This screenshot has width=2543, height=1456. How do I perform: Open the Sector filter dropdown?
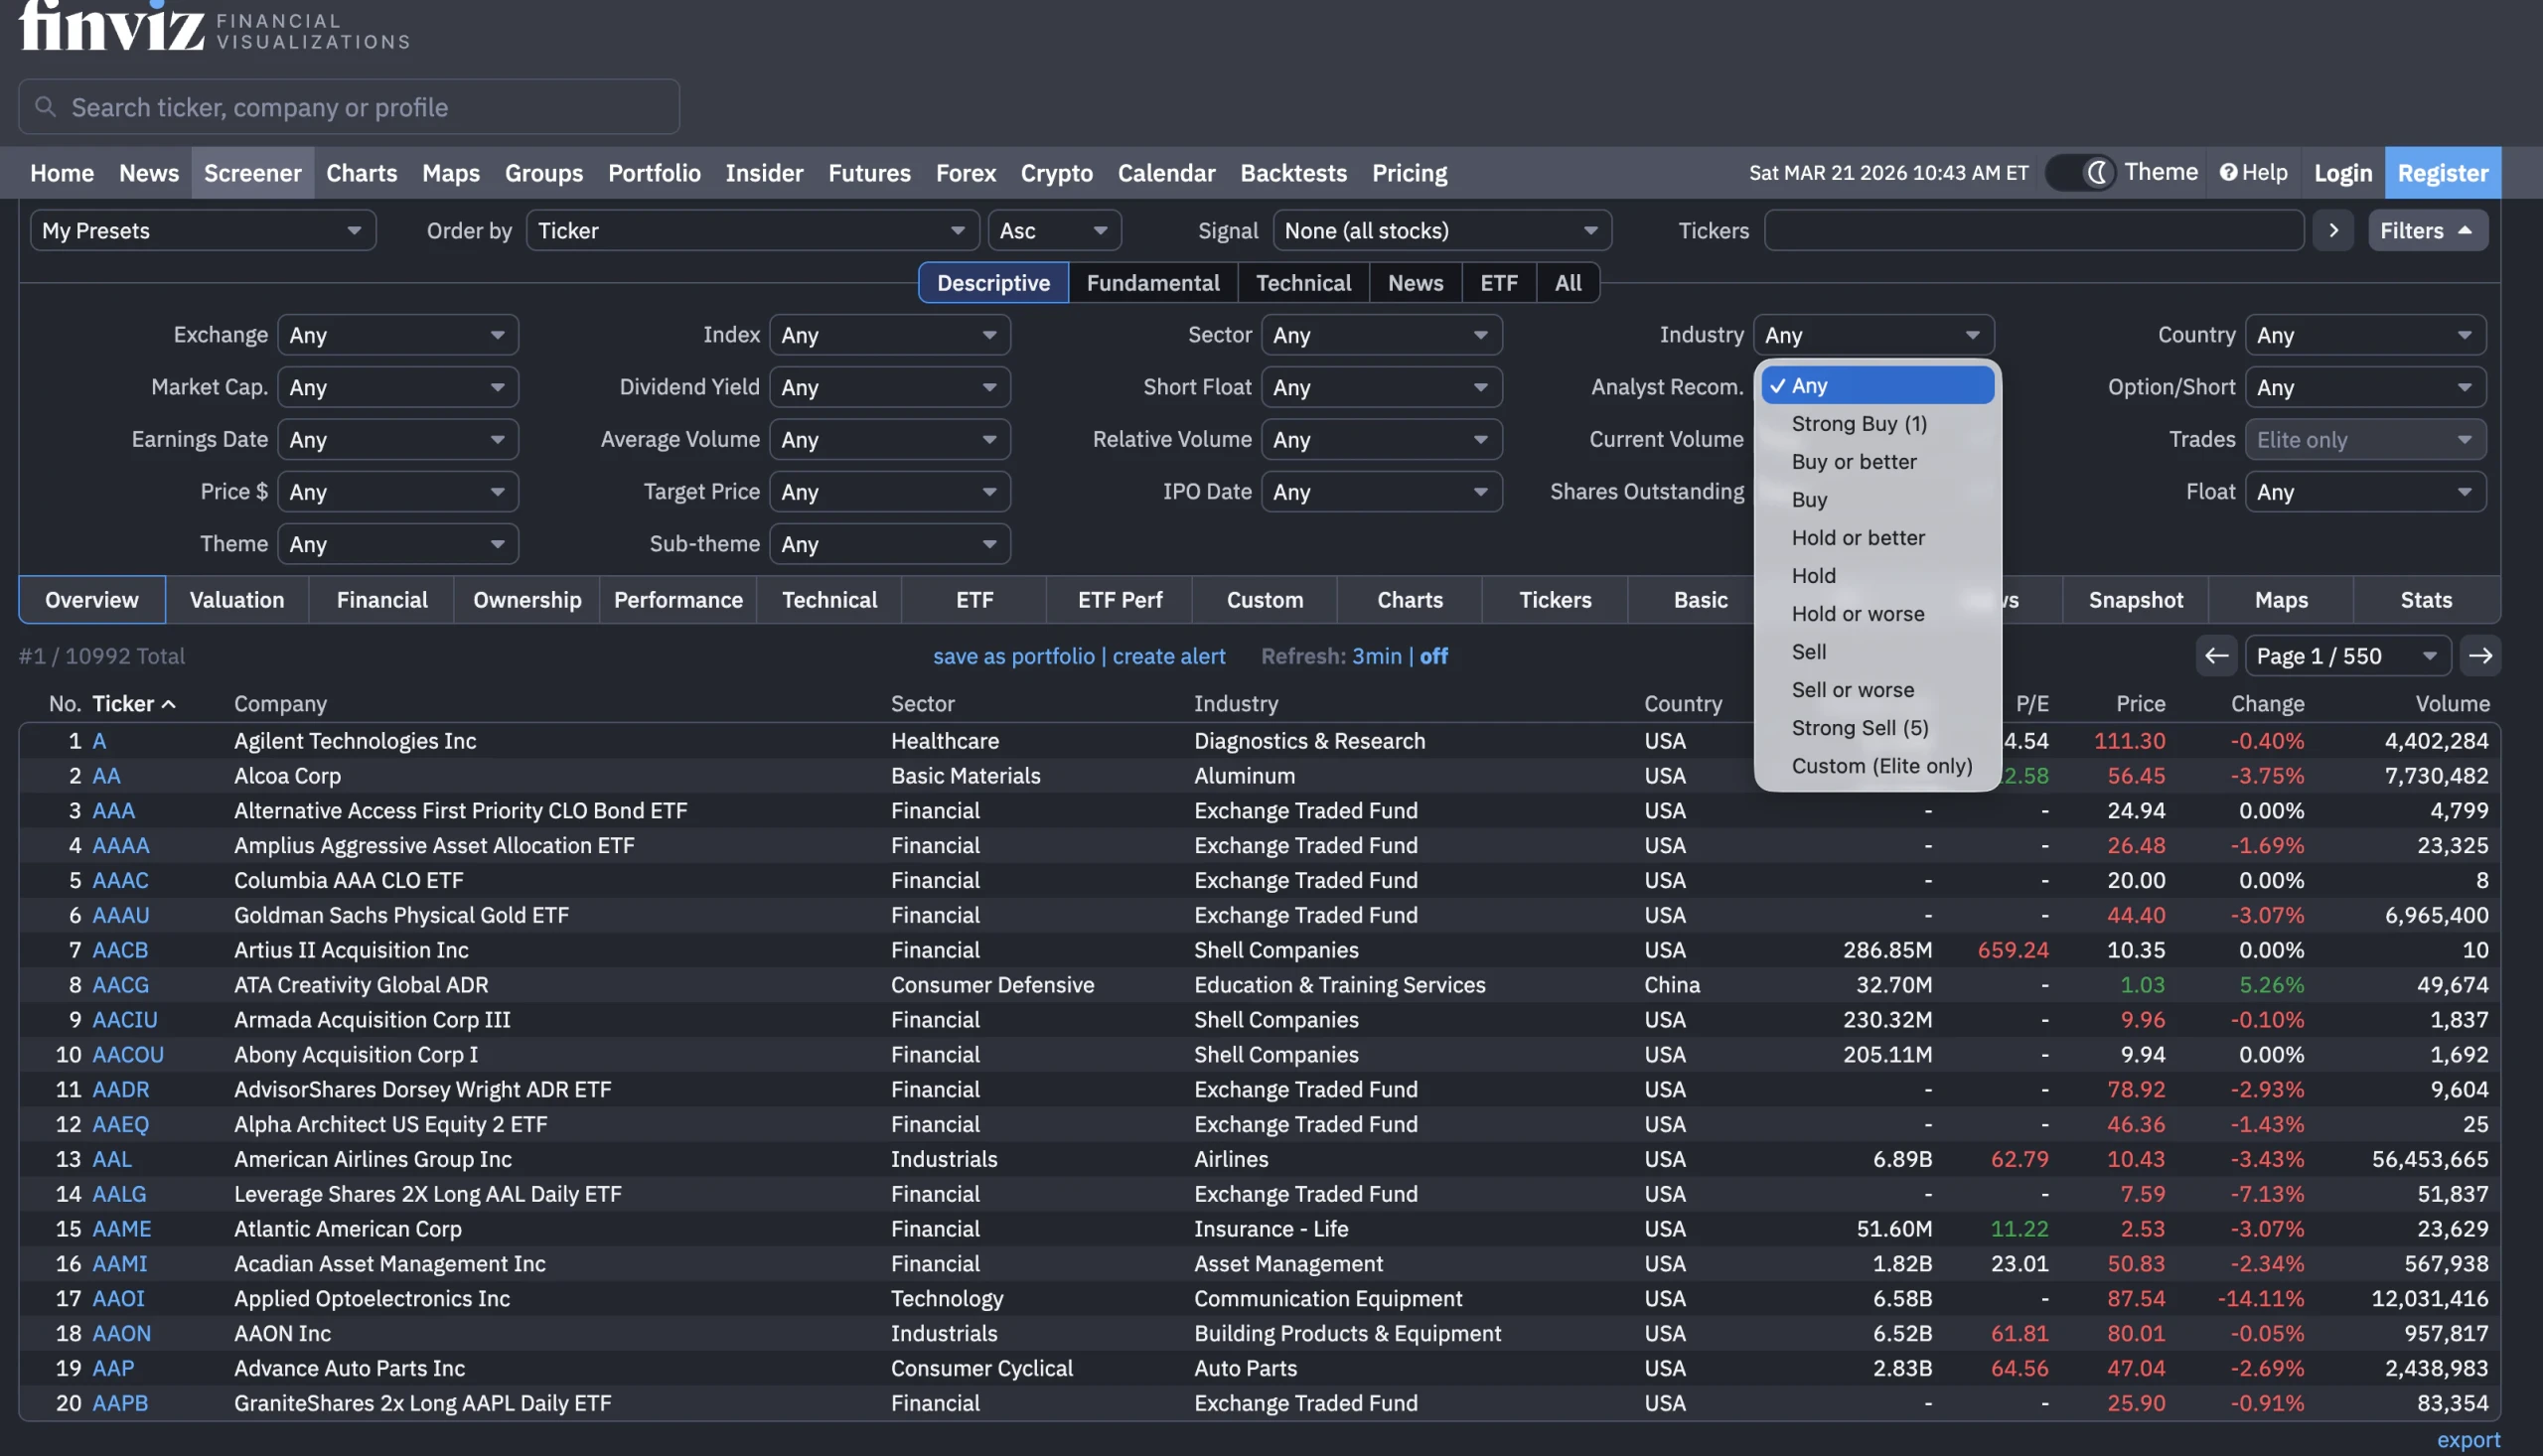1380,335
